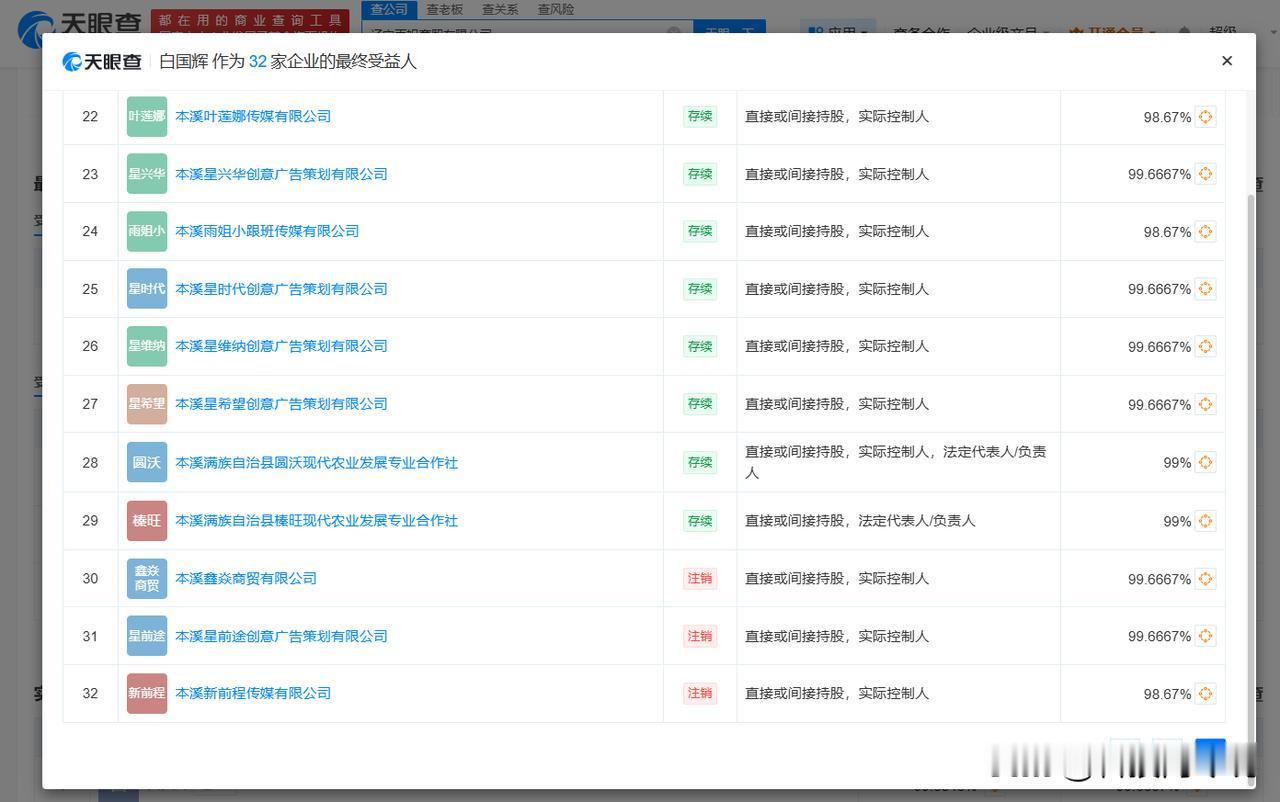Click 99.6667% share for 本溪星兴华
The width and height of the screenshot is (1280, 802).
coord(1159,174)
